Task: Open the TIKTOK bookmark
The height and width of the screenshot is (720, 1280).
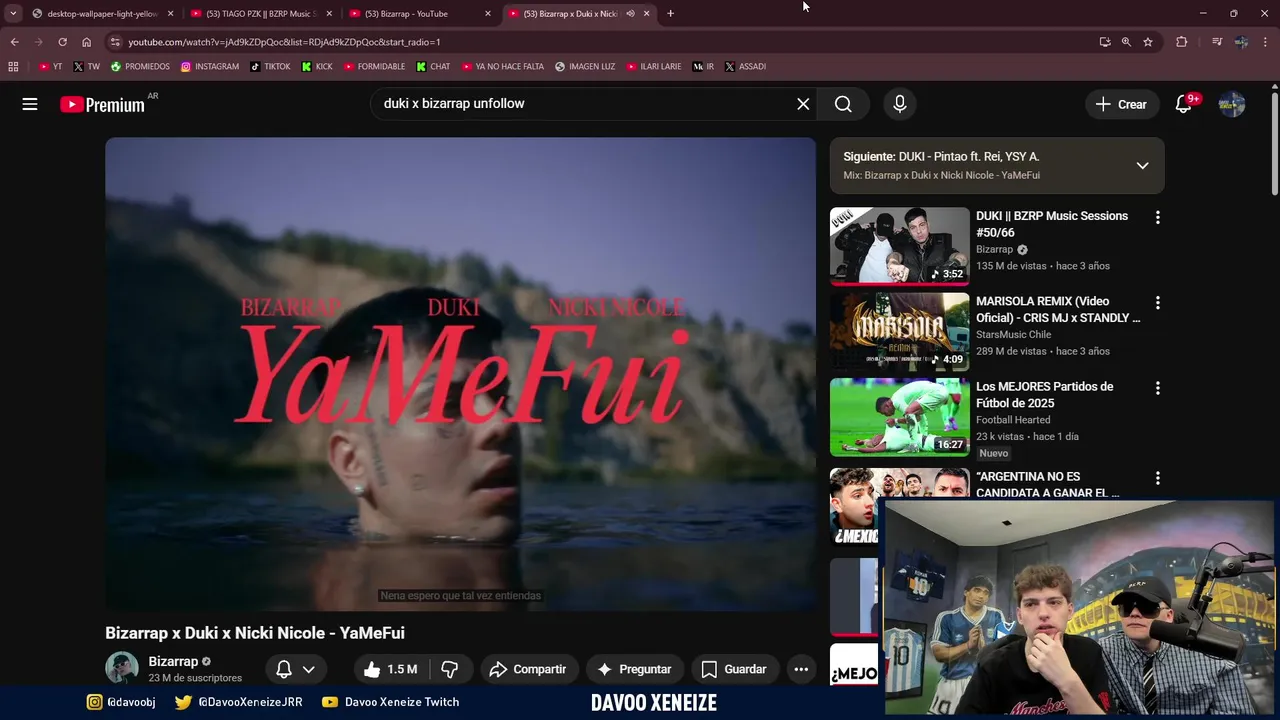Action: [x=271, y=67]
